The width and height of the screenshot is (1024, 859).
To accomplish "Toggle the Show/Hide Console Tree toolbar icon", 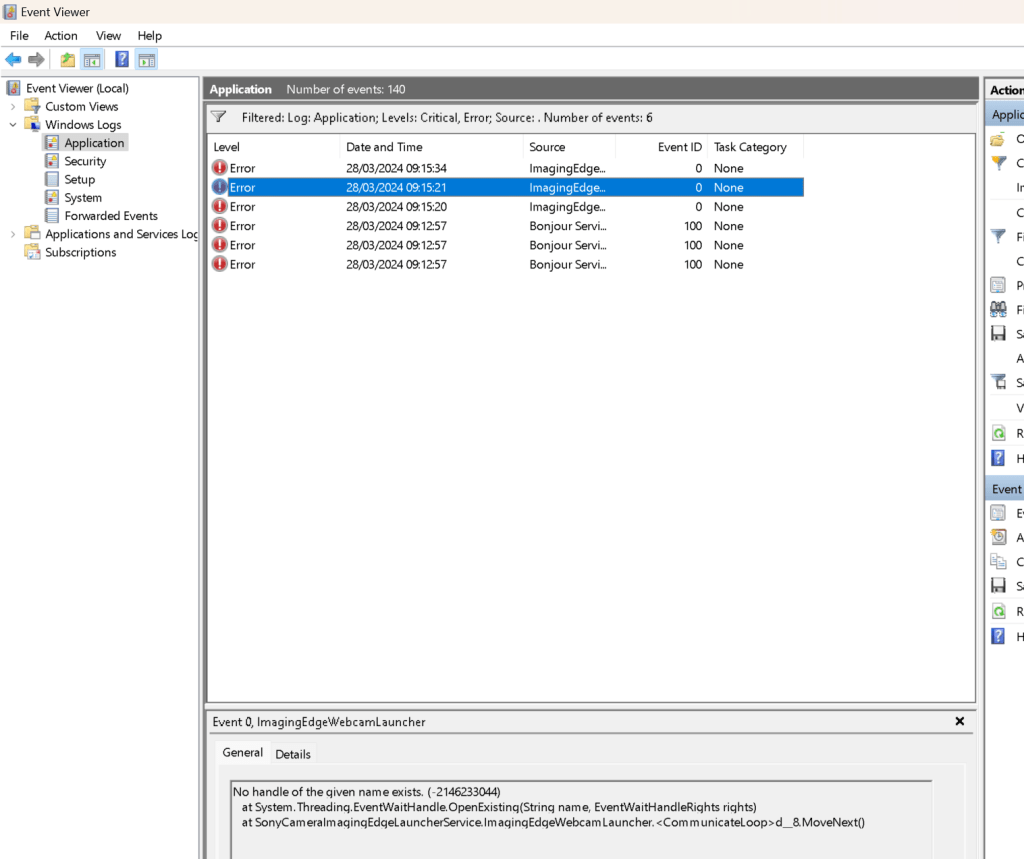I will click(x=92, y=60).
